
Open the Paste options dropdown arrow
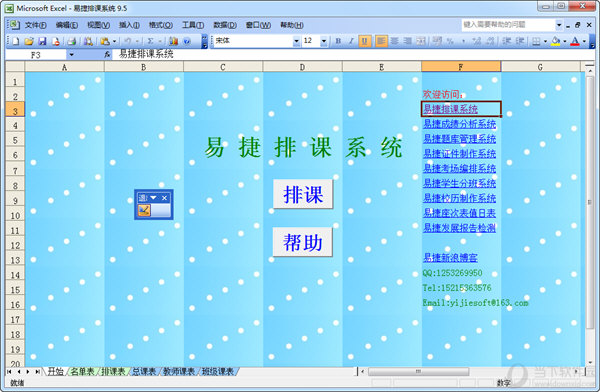tap(114, 41)
